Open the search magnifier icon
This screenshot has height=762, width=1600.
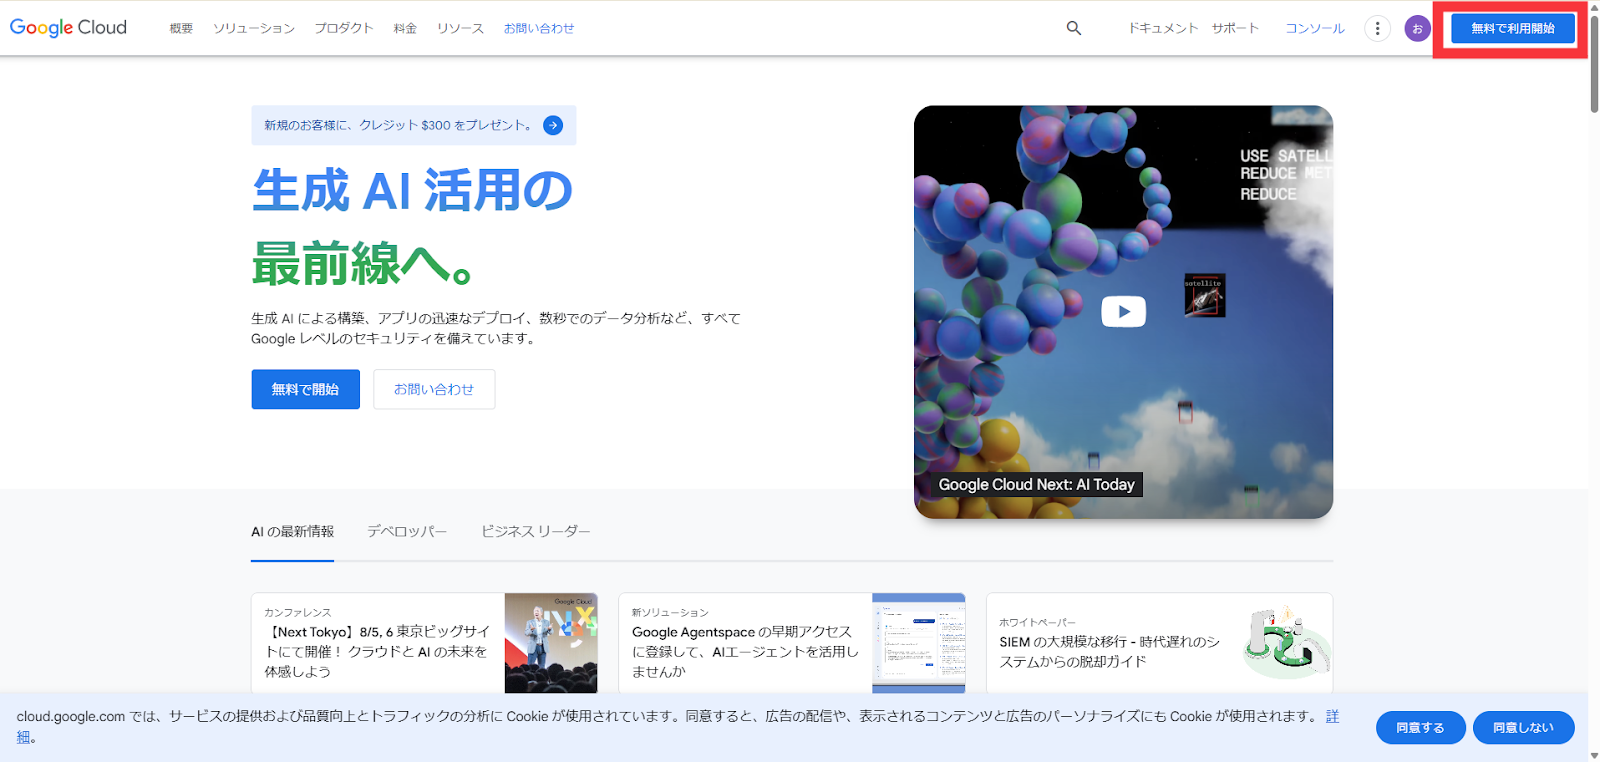pyautogui.click(x=1074, y=28)
